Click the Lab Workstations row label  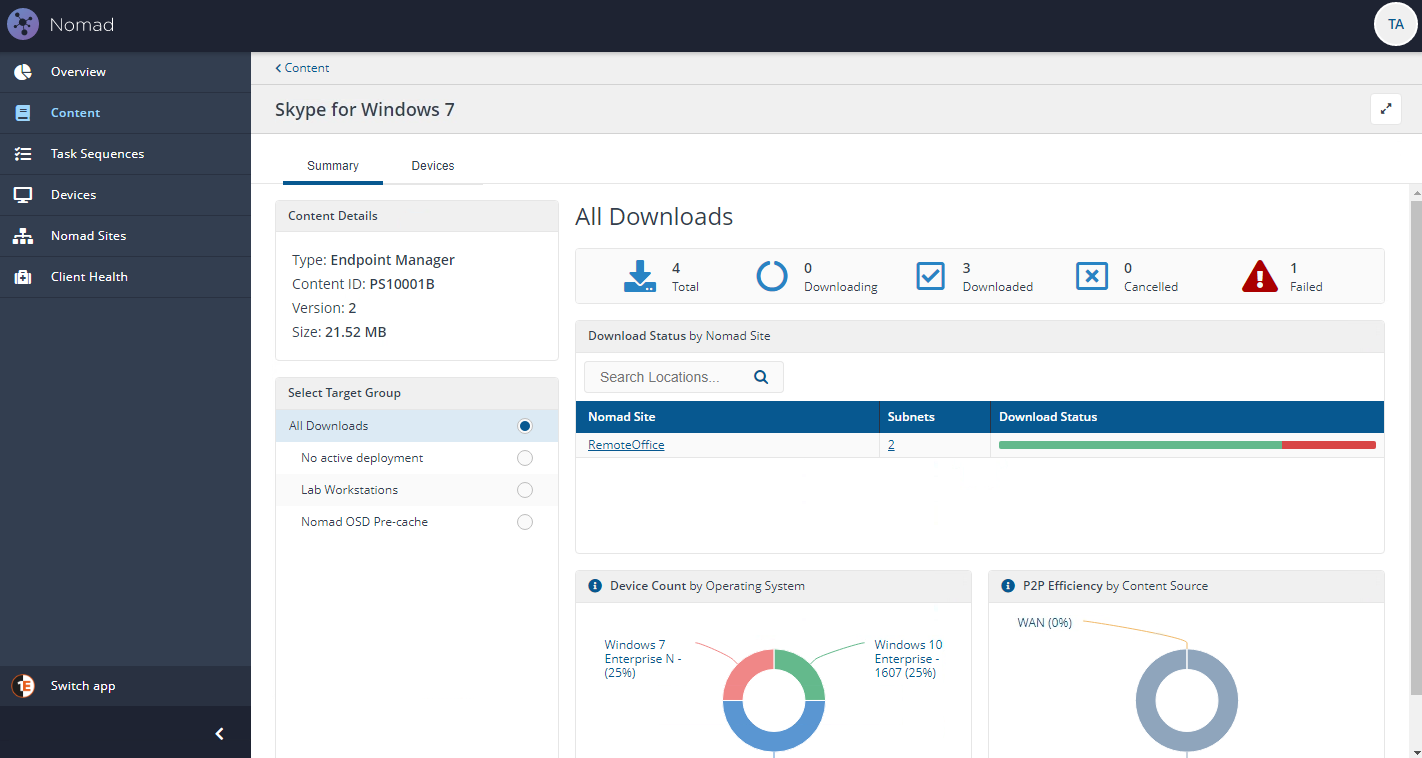pyautogui.click(x=349, y=490)
